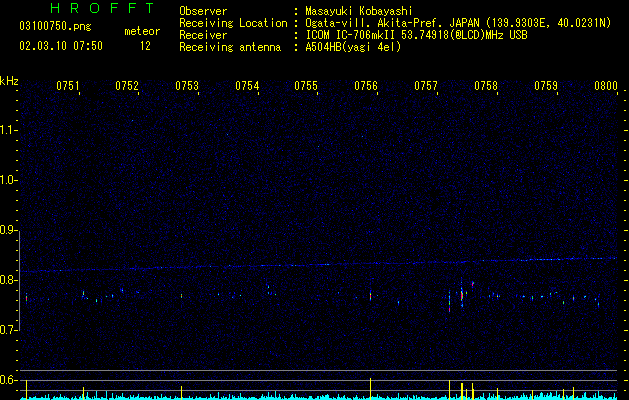Click the 1.0 frequency axis label
Viewport: 629px width, 400px height.
pyautogui.click(x=9, y=180)
